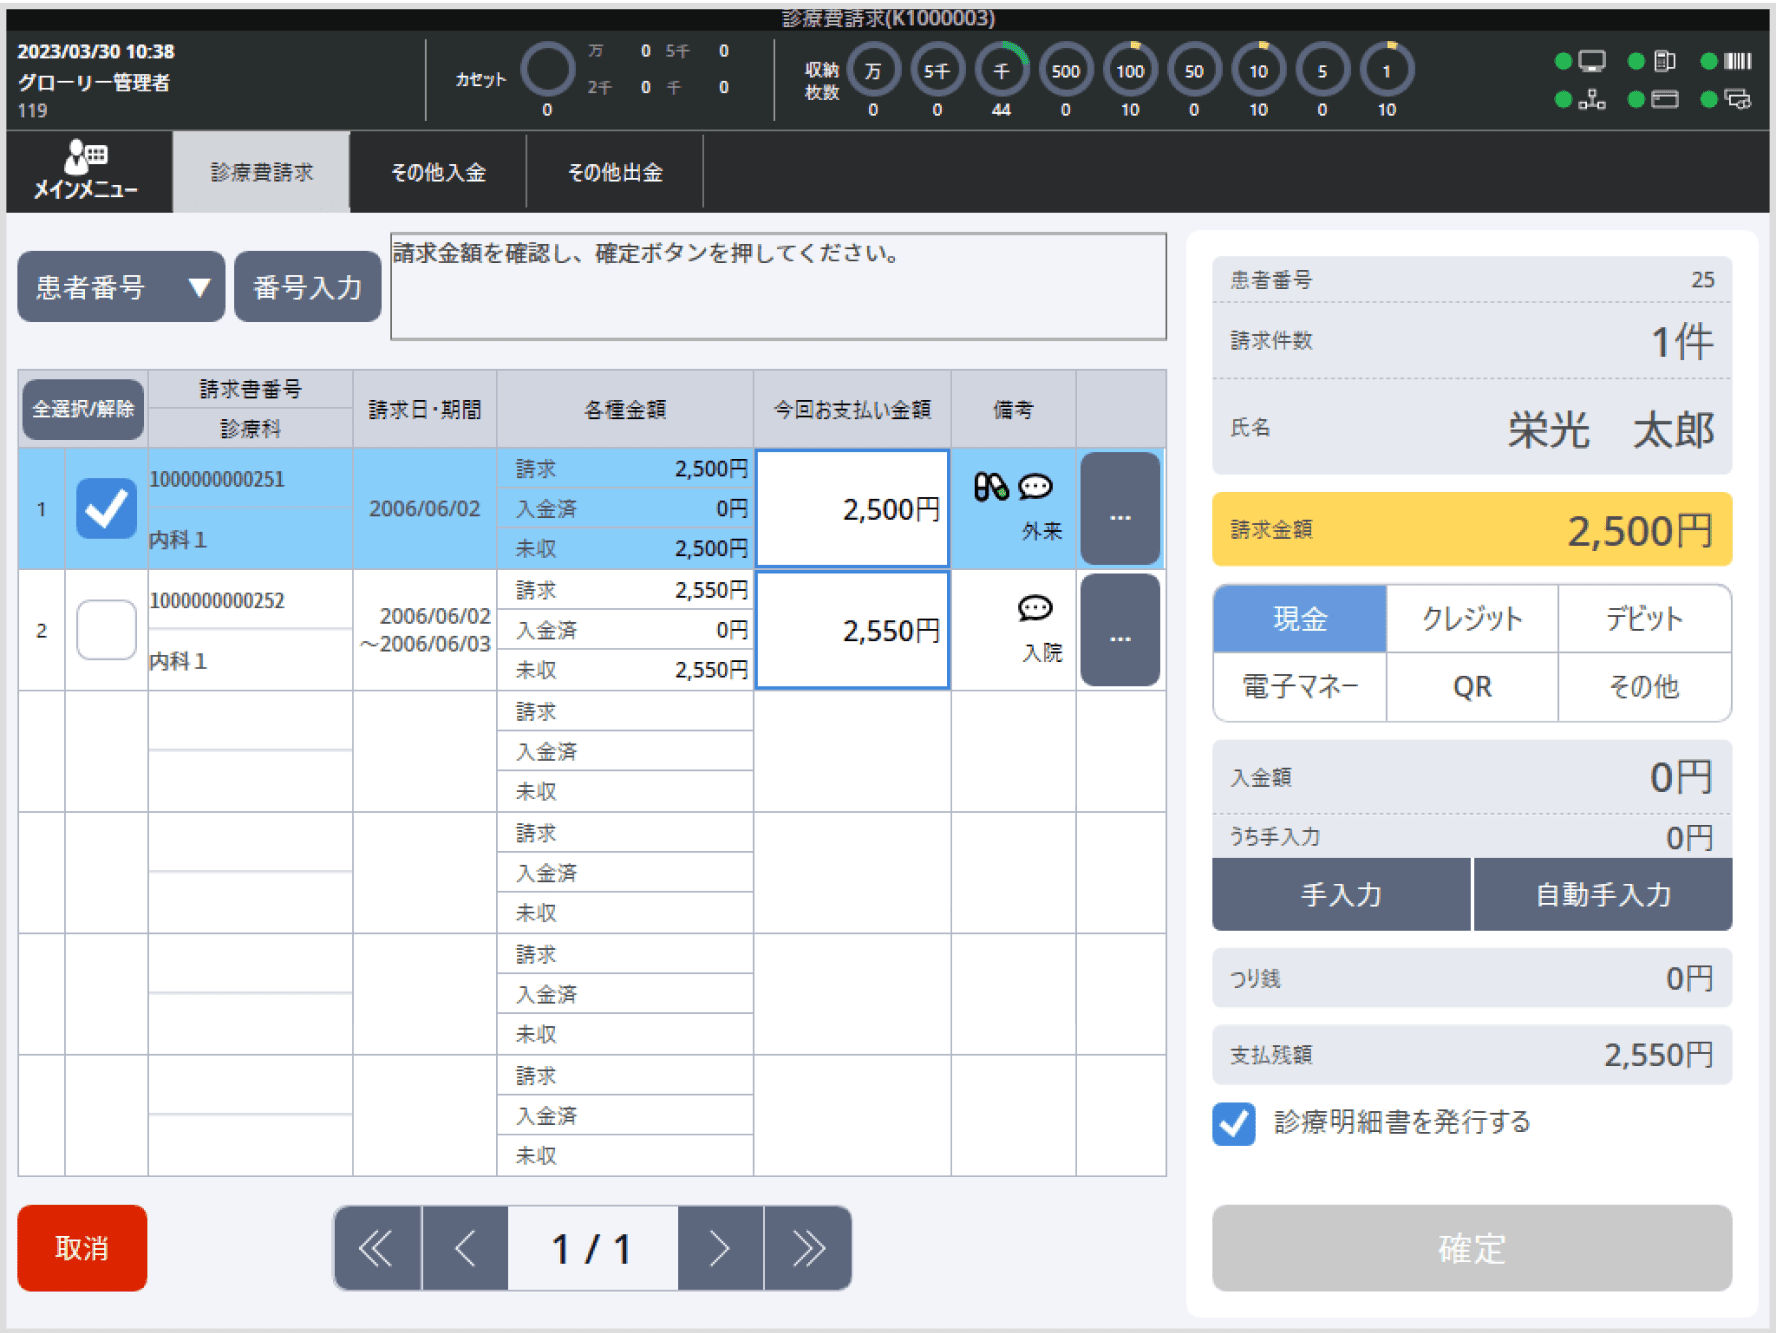Toggle 診療明細書を発行する checkbox
This screenshot has width=1776, height=1333.
coord(1234,1123)
